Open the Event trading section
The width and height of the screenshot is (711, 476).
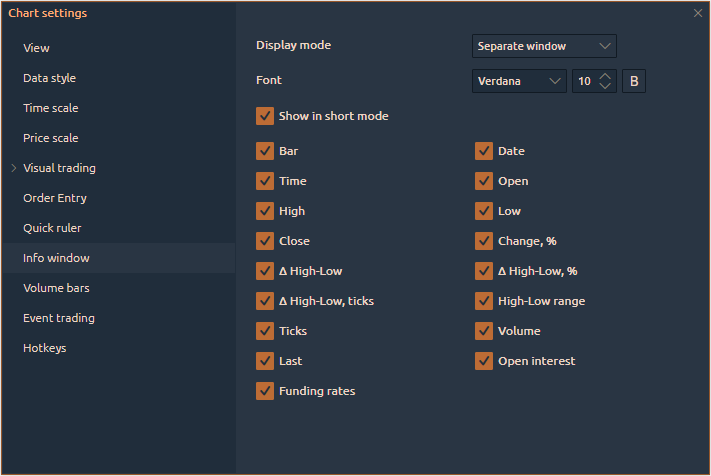point(59,318)
